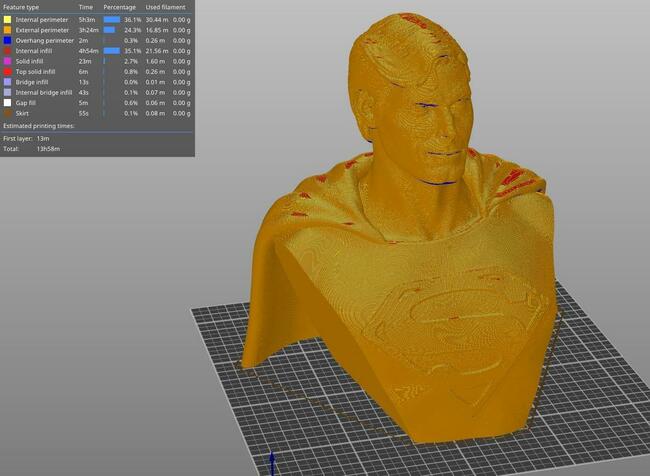
Task: Click the orange External perimeter swatch
Action: click(7, 29)
